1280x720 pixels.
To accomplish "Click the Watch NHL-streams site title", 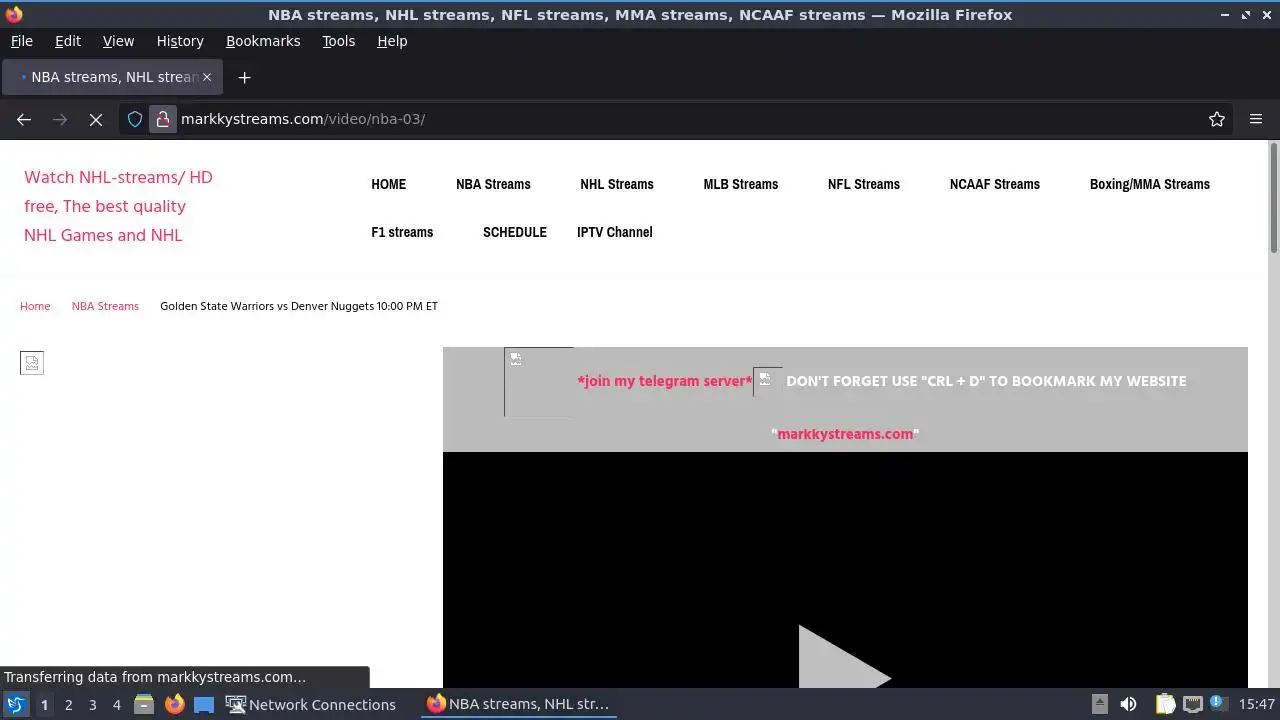I will point(118,206).
